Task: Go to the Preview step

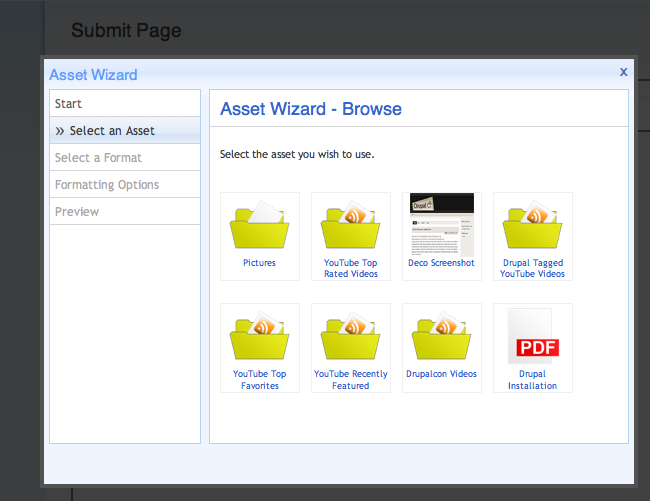Action: pos(125,211)
